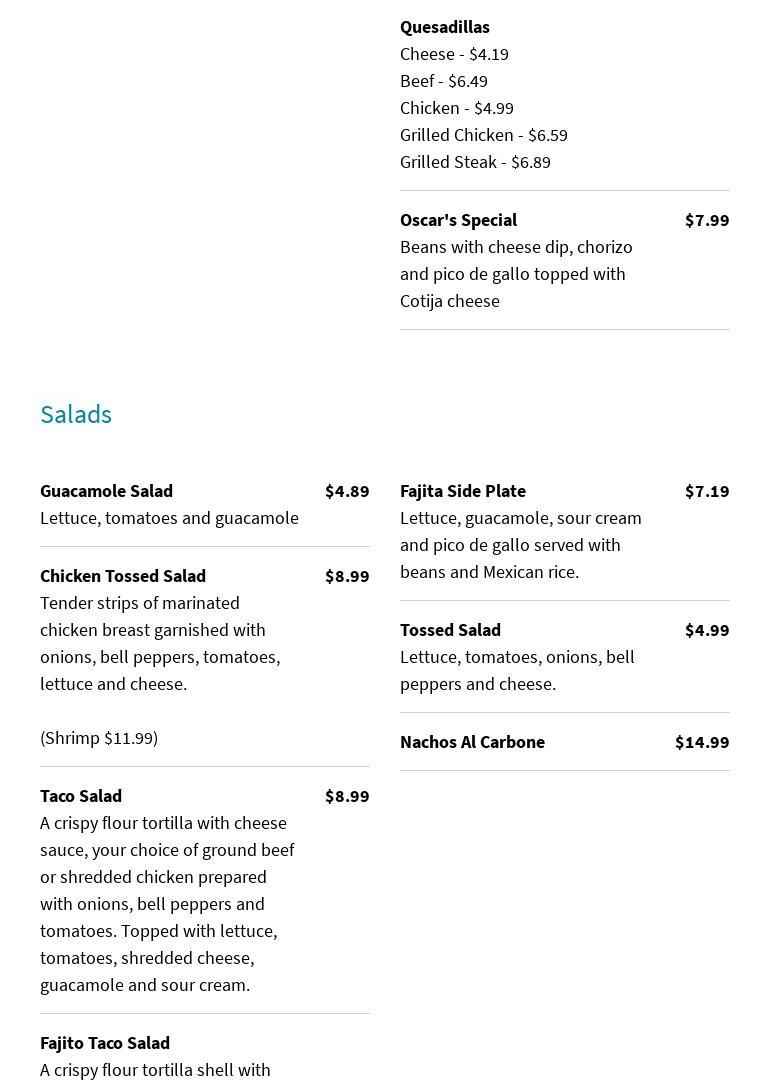Select the Guacamole Salad item title

point(106,491)
